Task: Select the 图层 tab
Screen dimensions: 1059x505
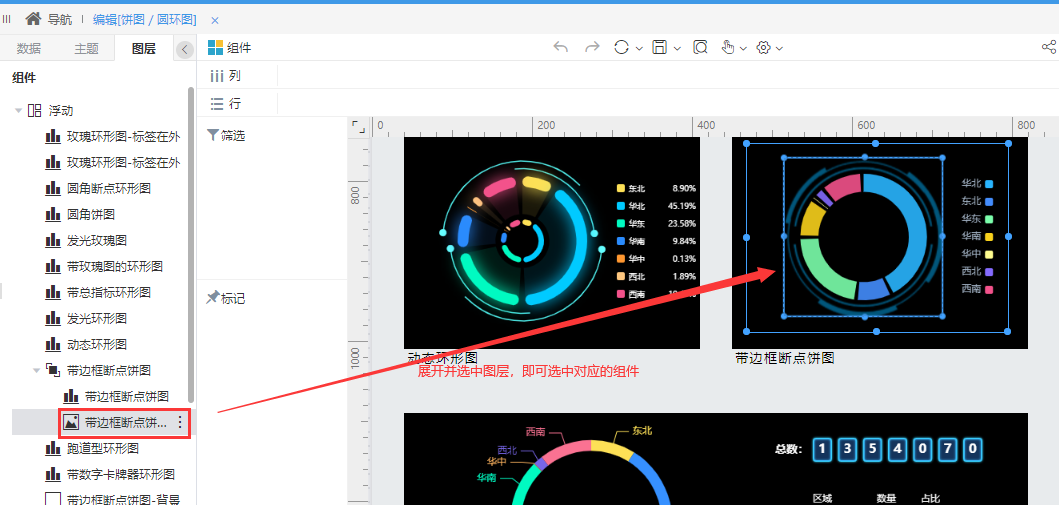Action: [x=144, y=49]
